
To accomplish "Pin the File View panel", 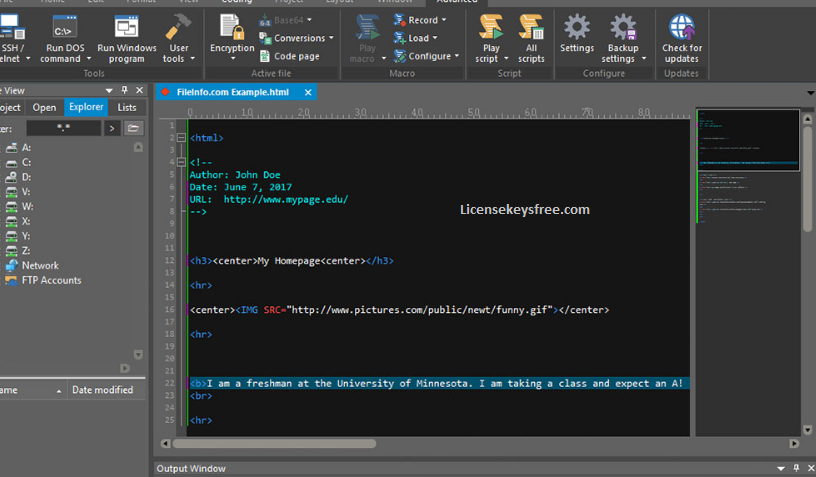I will point(124,90).
